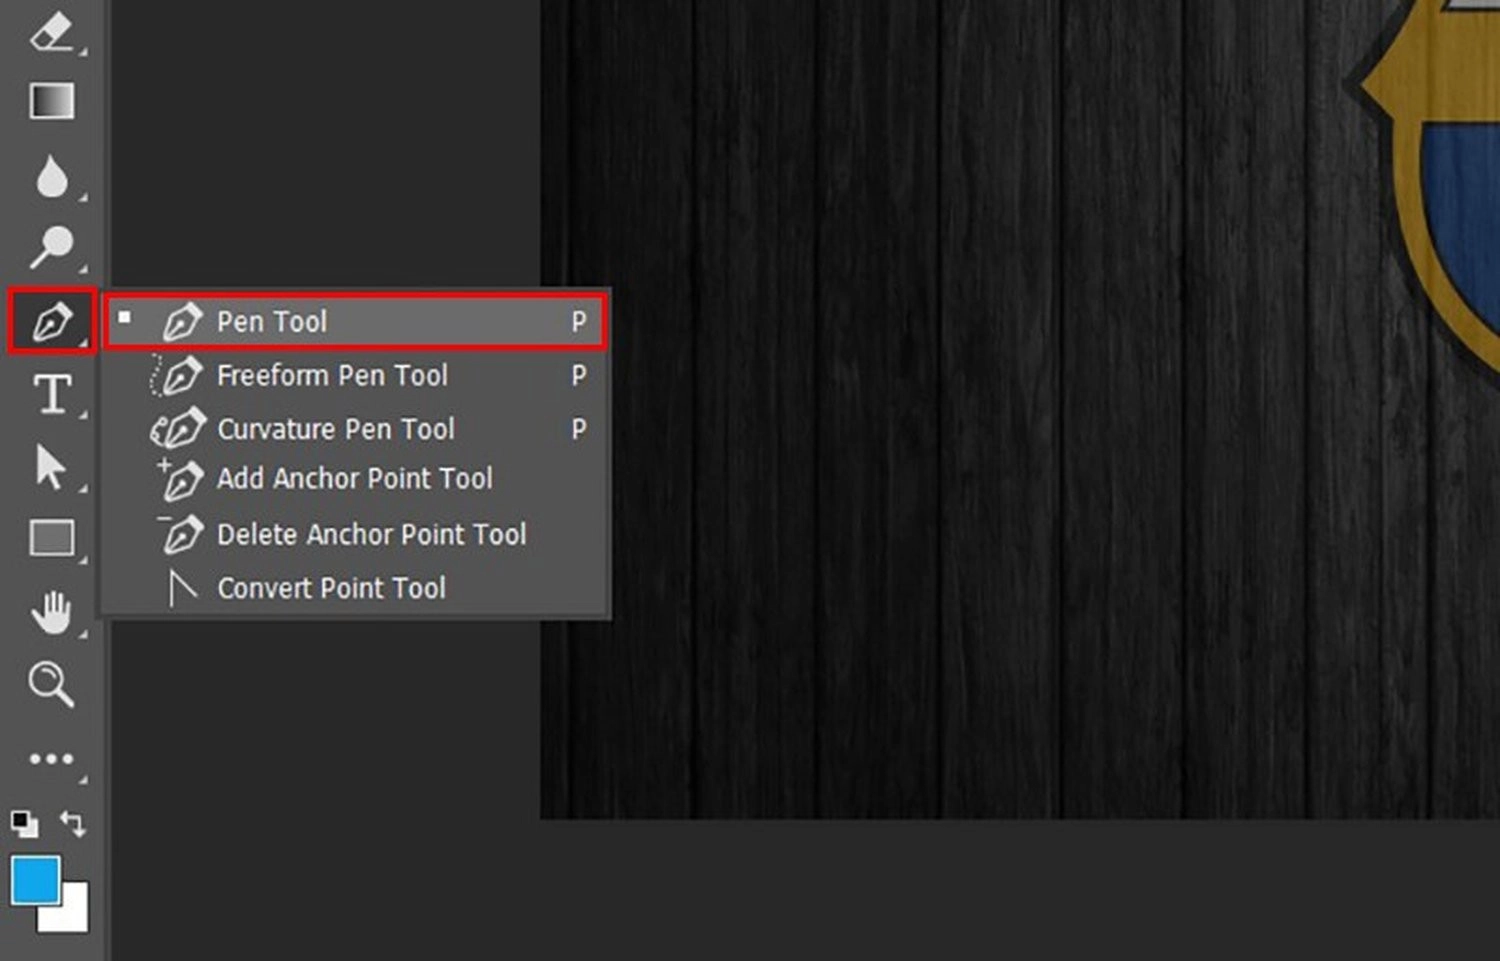This screenshot has width=1500, height=961.
Task: Reset default foreground and background colors
Action: coord(24,824)
